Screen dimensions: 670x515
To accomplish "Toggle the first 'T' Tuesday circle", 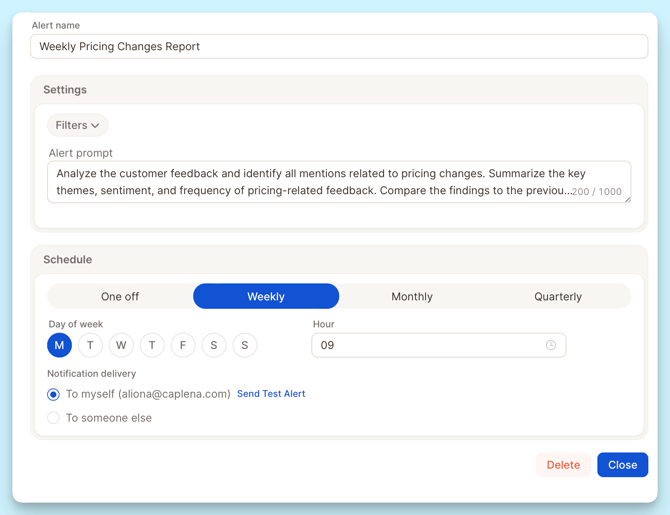I will tap(90, 345).
